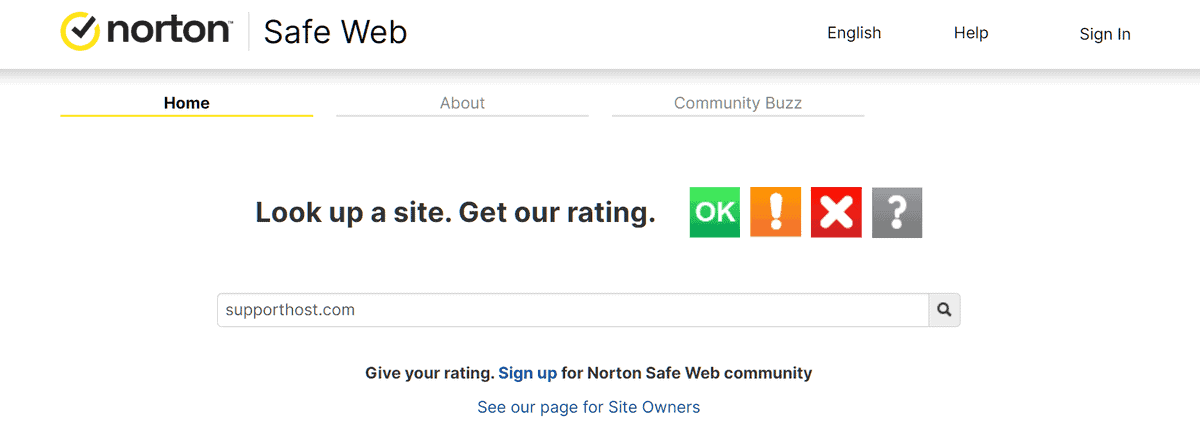This screenshot has height=437, width=1200.
Task: Switch to the Home tab
Action: tap(186, 103)
